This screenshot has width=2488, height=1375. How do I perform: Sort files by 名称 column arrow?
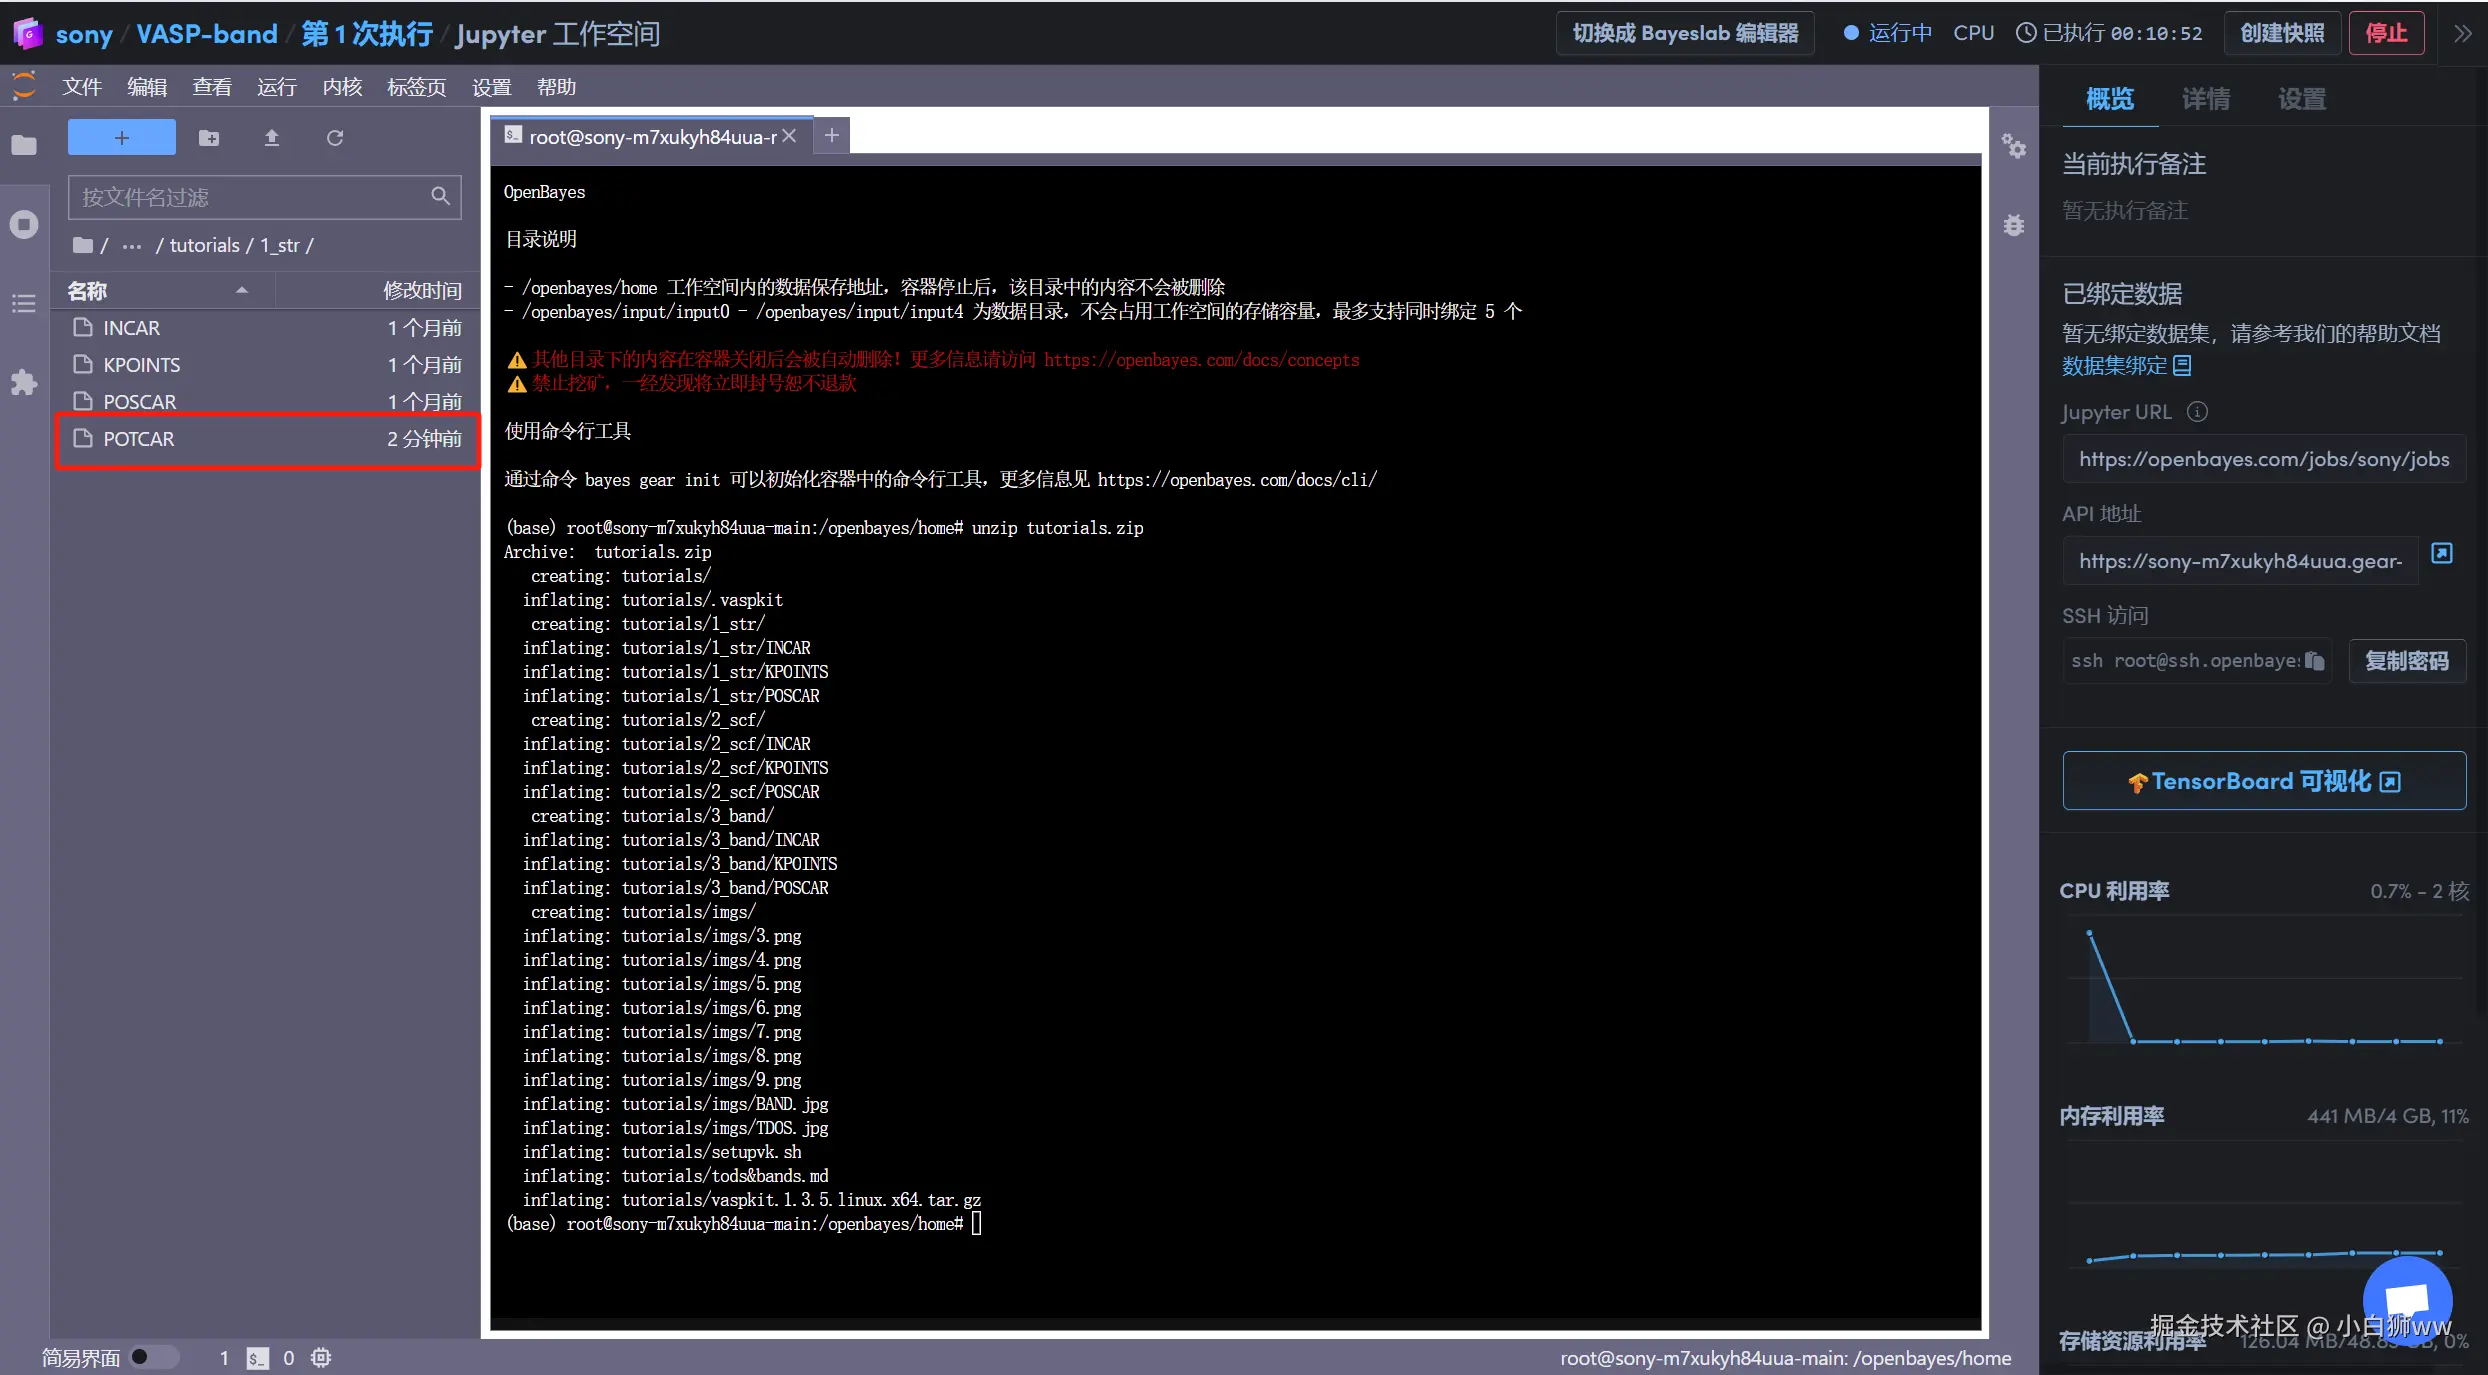241,291
